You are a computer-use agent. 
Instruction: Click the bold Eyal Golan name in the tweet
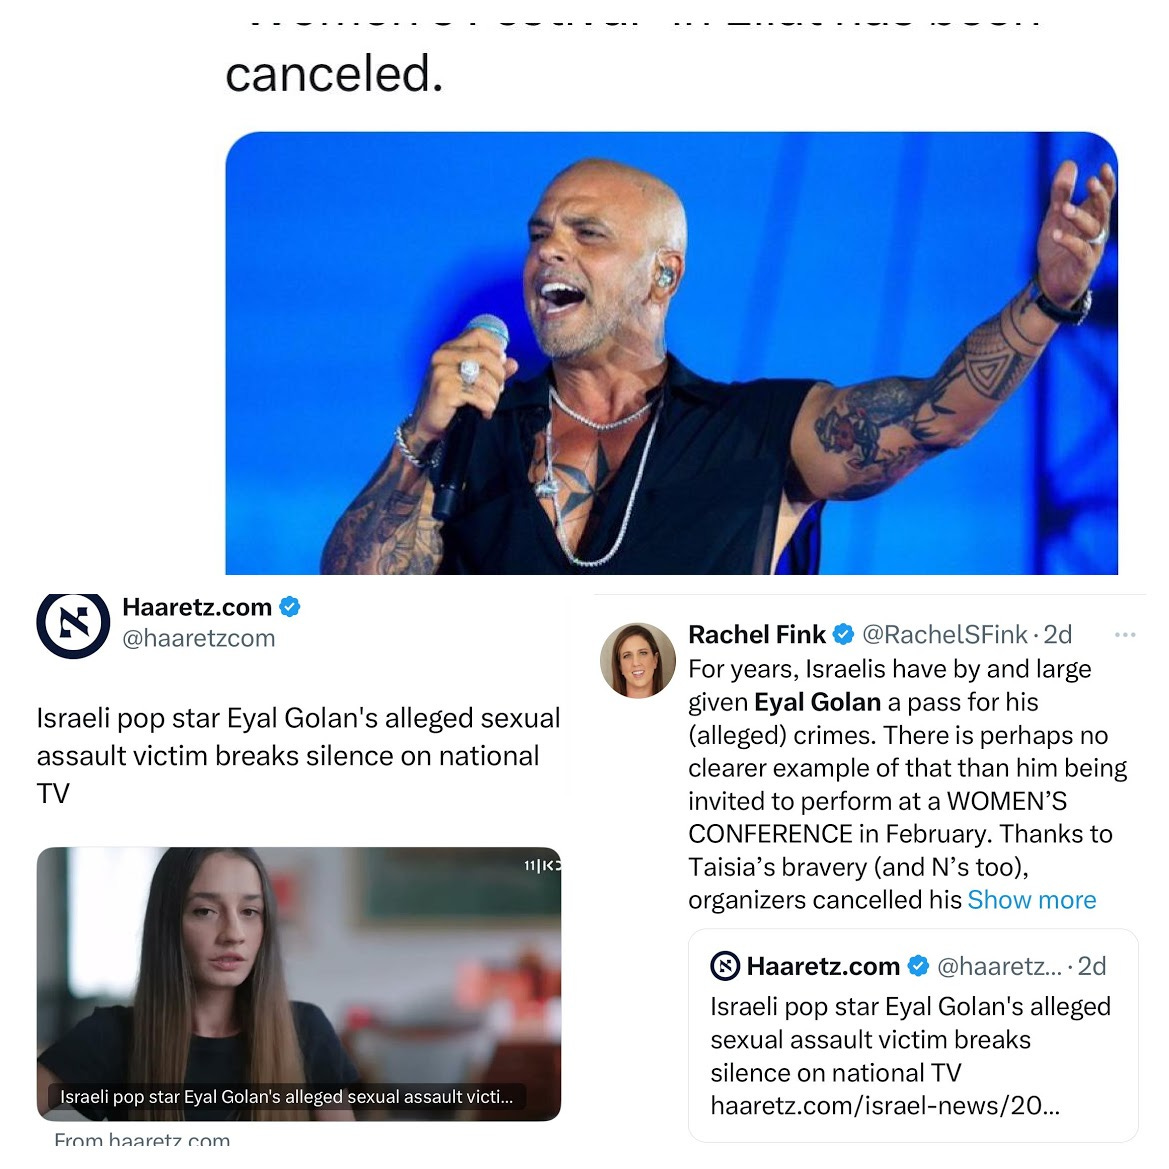(x=817, y=702)
